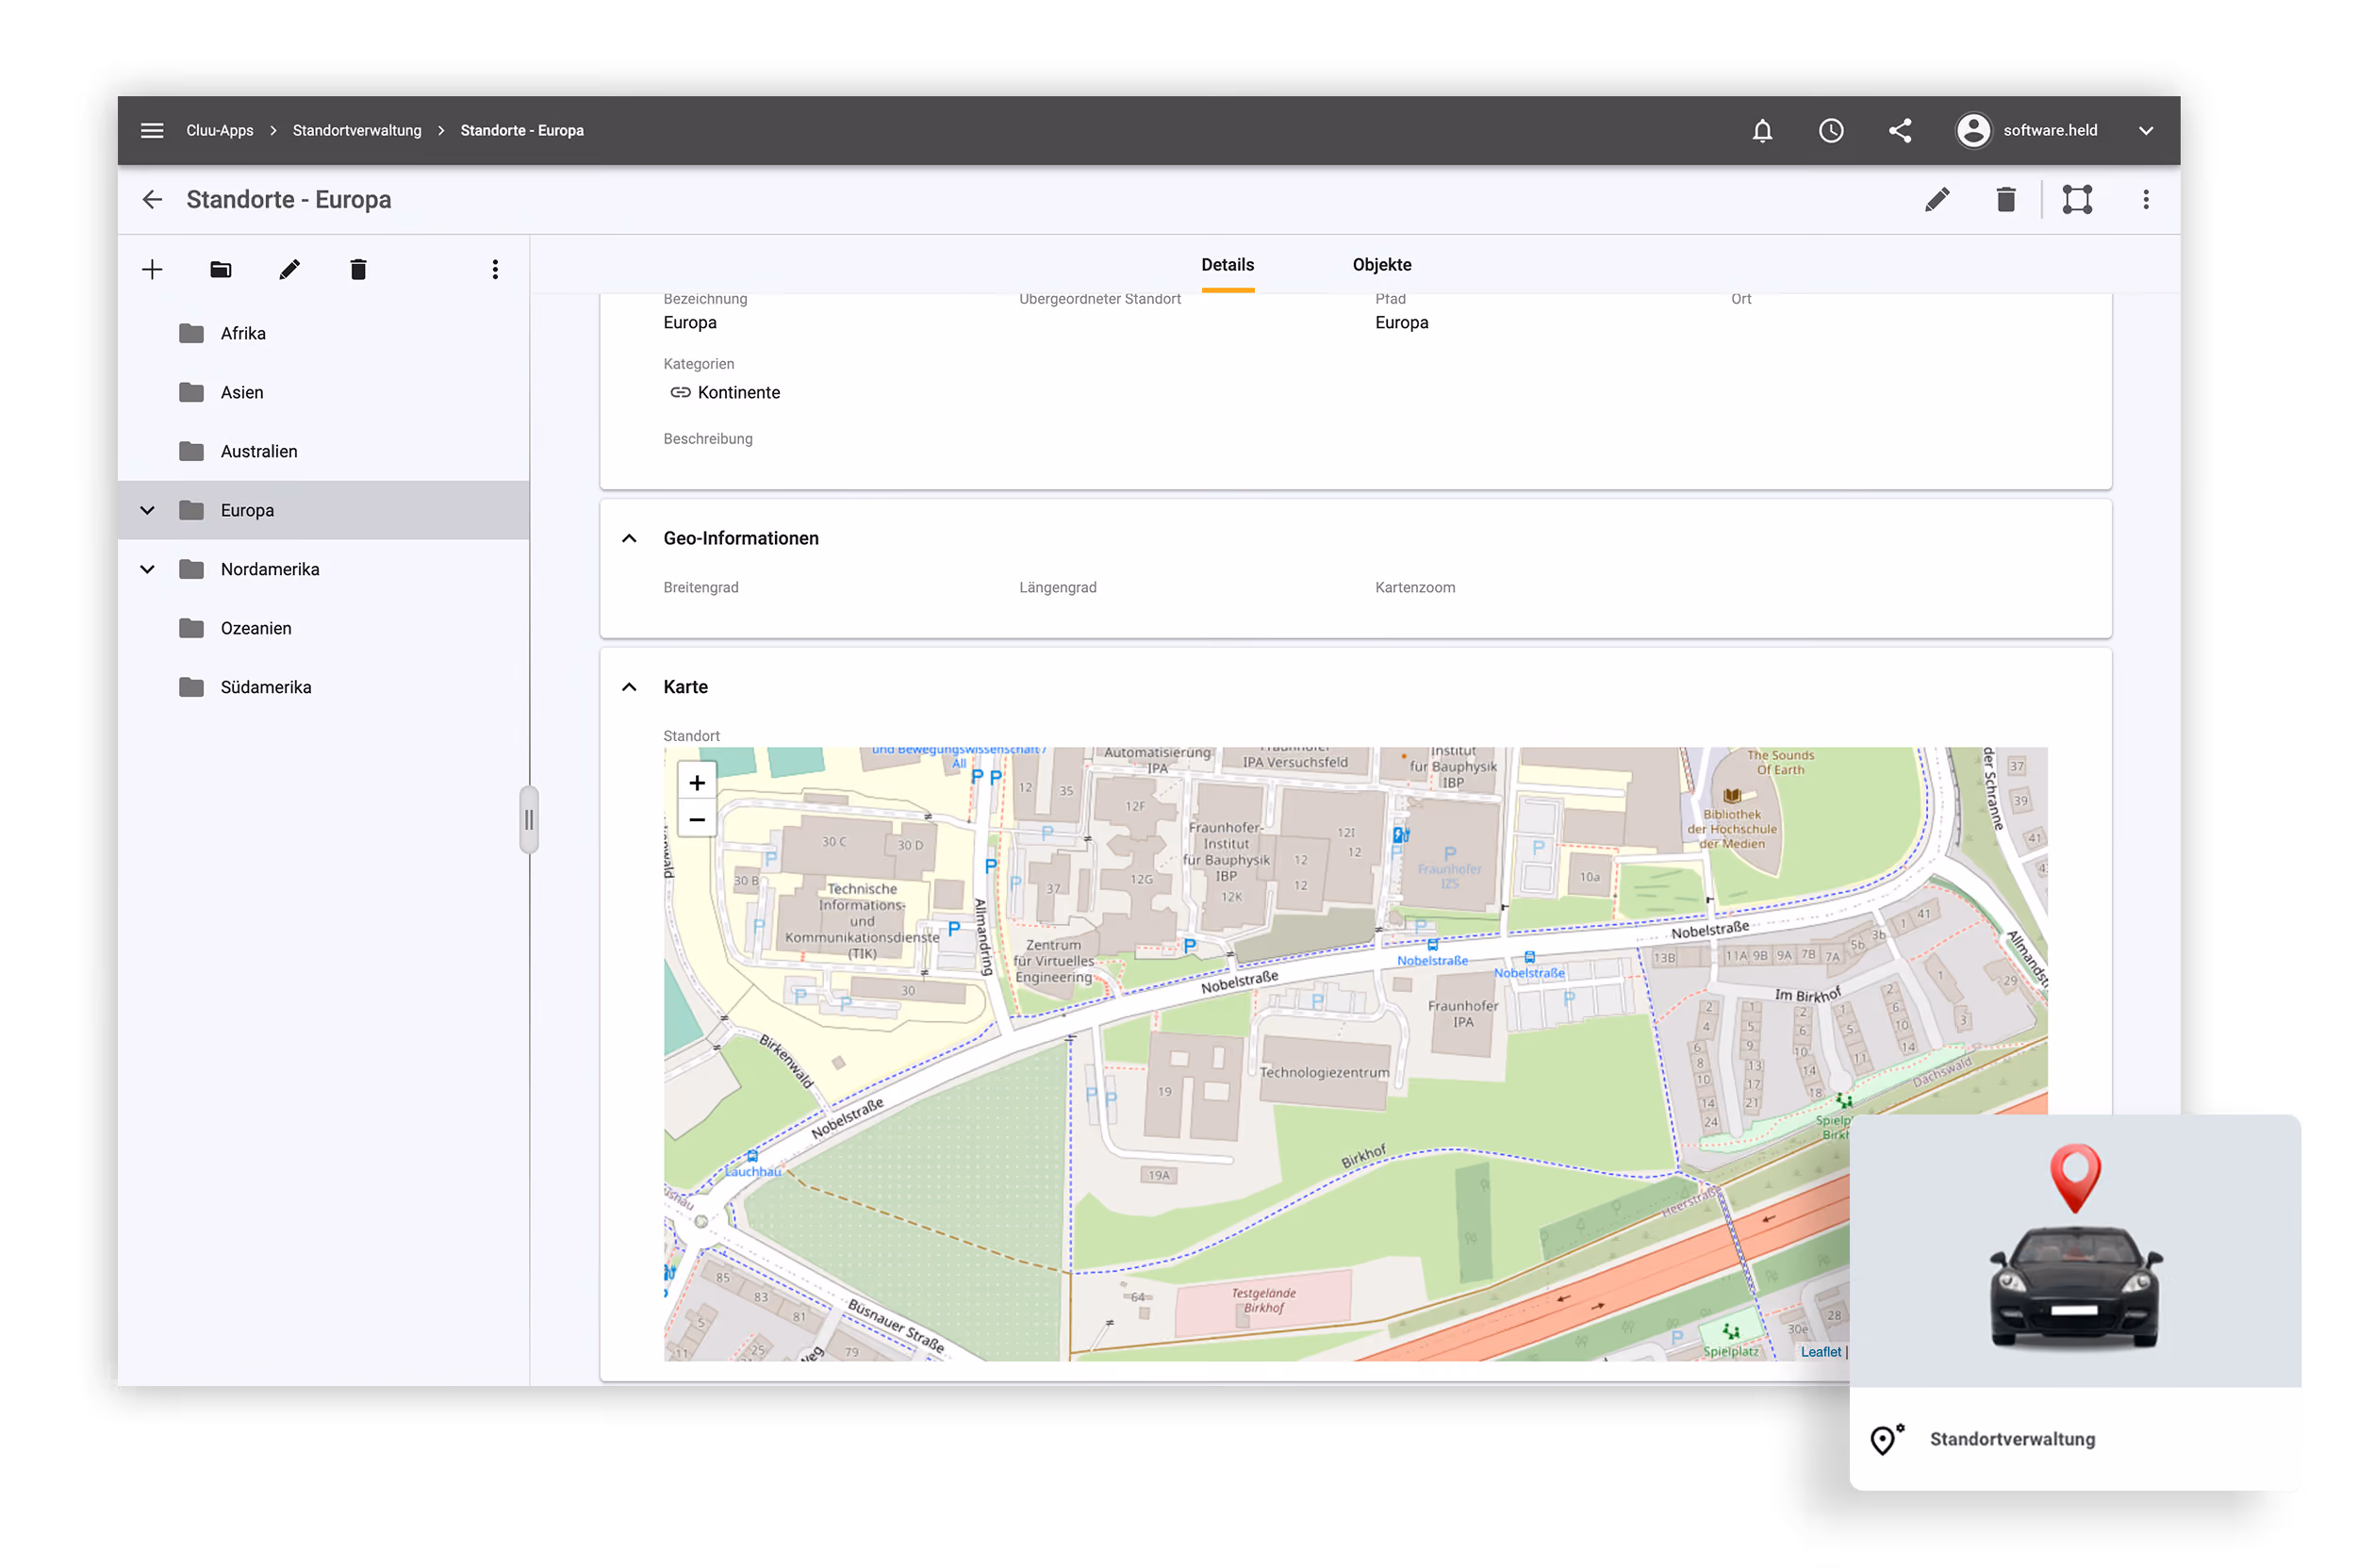Go to Standortverwaltung breadcrumb
Image resolution: width=2357 pixels, height=1568 pixels.
pos(357,130)
